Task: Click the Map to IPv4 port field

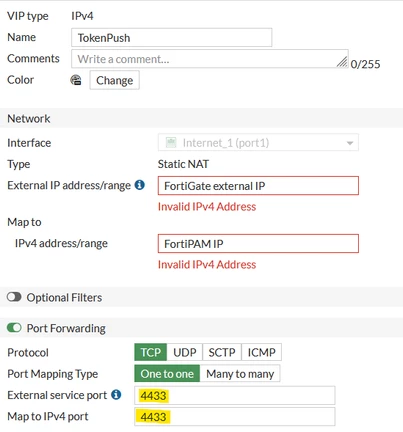Action: (235, 416)
